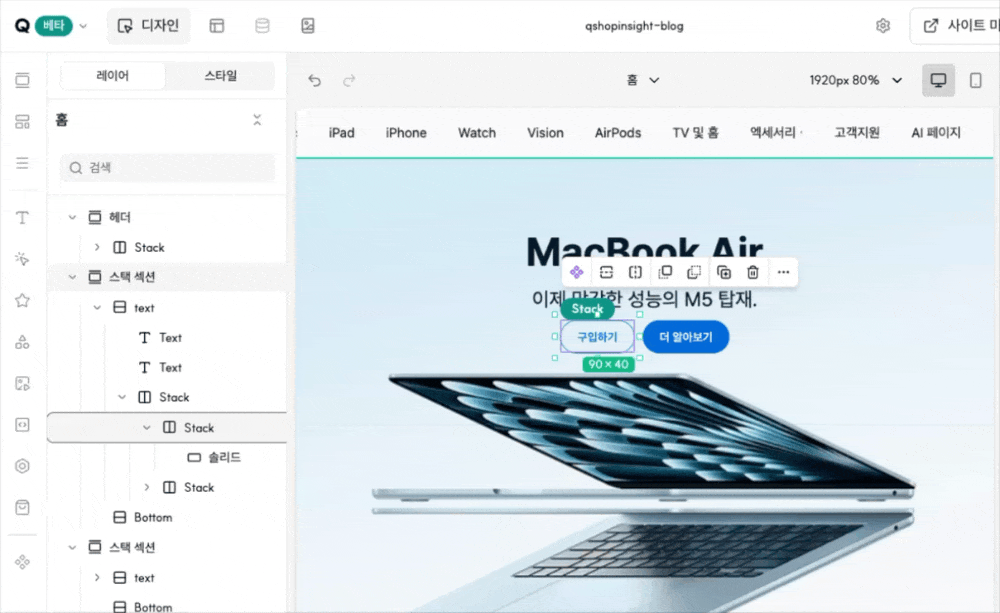
Task: Click the purple component icon in floating toolbar
Action: coord(577,272)
